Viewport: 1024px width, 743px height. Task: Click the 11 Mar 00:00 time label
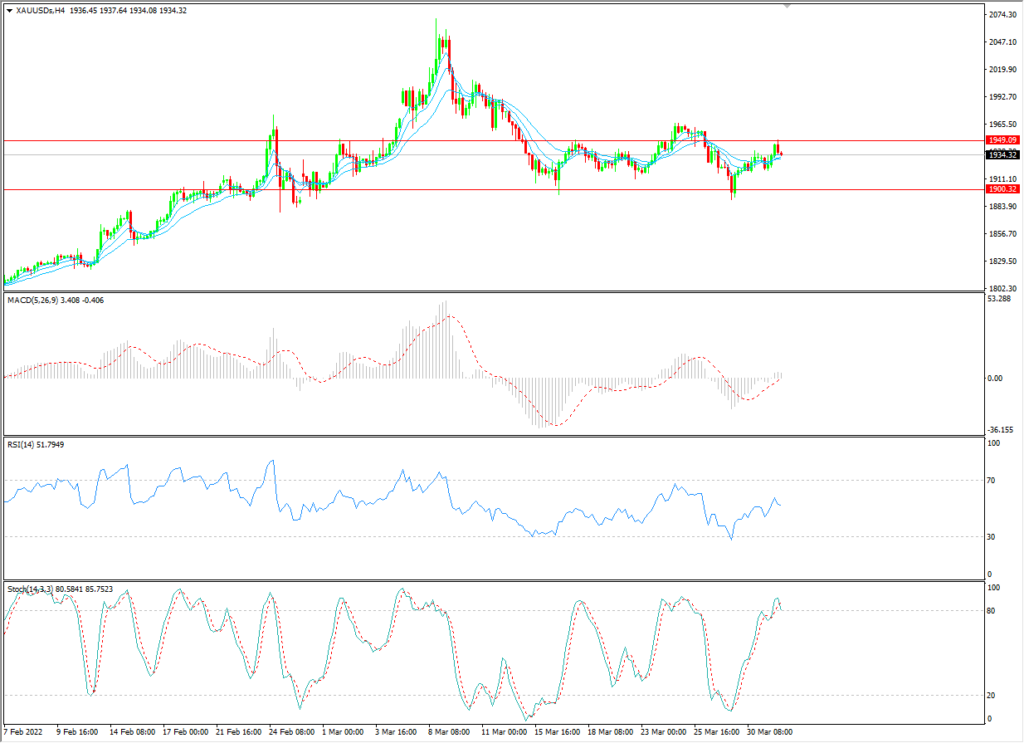click(x=504, y=732)
